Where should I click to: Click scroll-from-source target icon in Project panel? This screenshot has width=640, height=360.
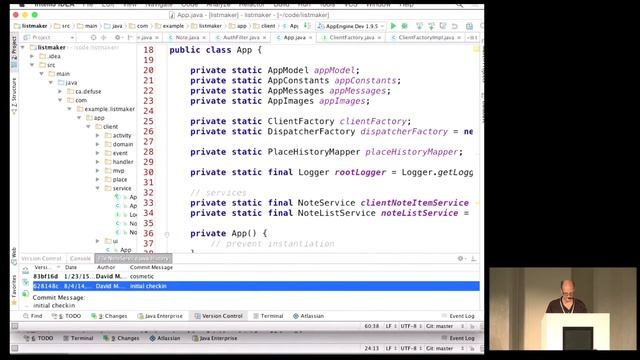coord(93,37)
